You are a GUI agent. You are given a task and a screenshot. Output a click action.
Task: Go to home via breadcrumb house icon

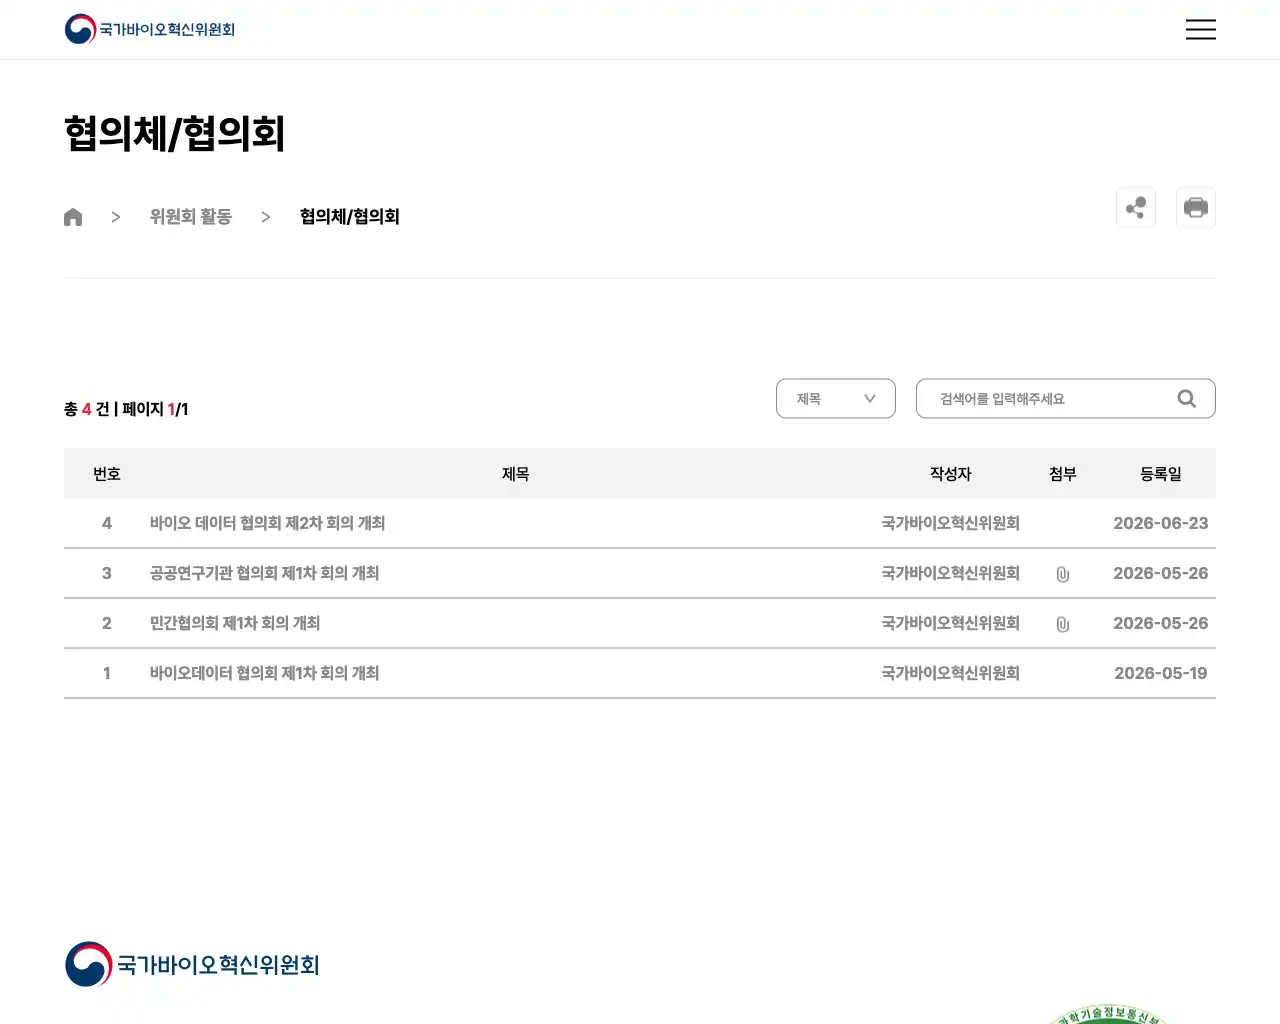tap(73, 217)
